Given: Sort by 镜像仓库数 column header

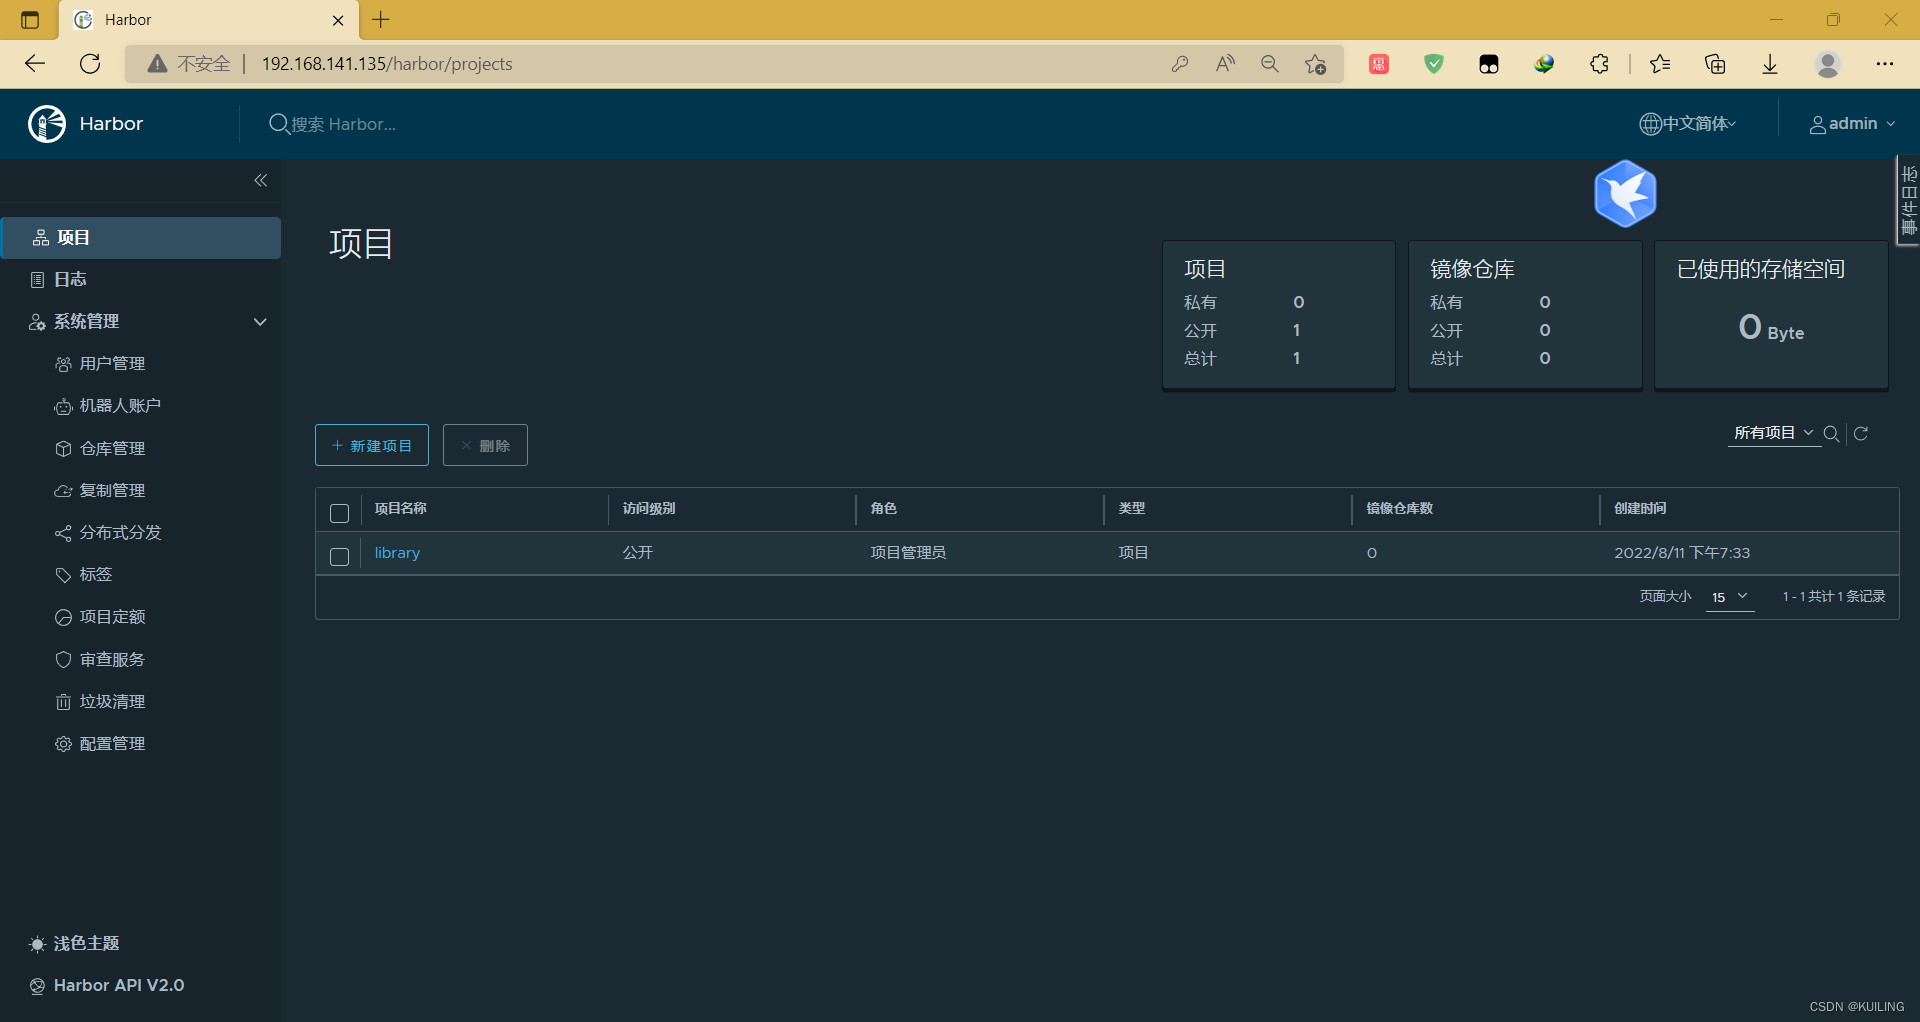Looking at the screenshot, I should (x=1400, y=509).
